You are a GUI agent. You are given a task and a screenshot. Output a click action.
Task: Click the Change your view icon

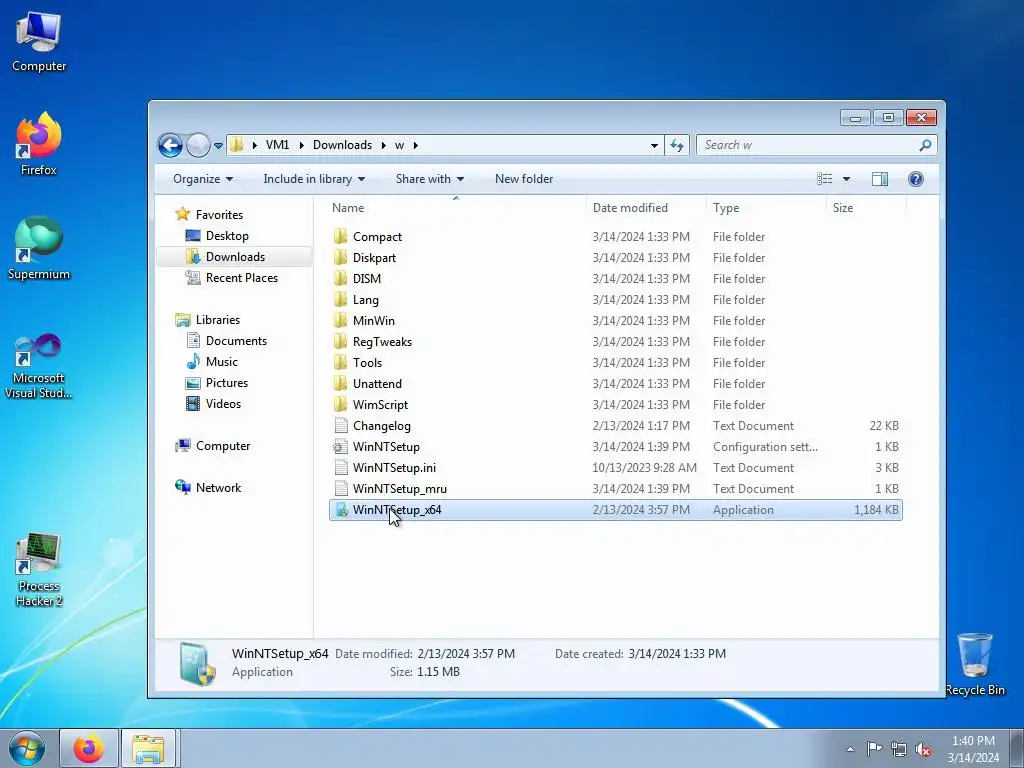point(825,179)
